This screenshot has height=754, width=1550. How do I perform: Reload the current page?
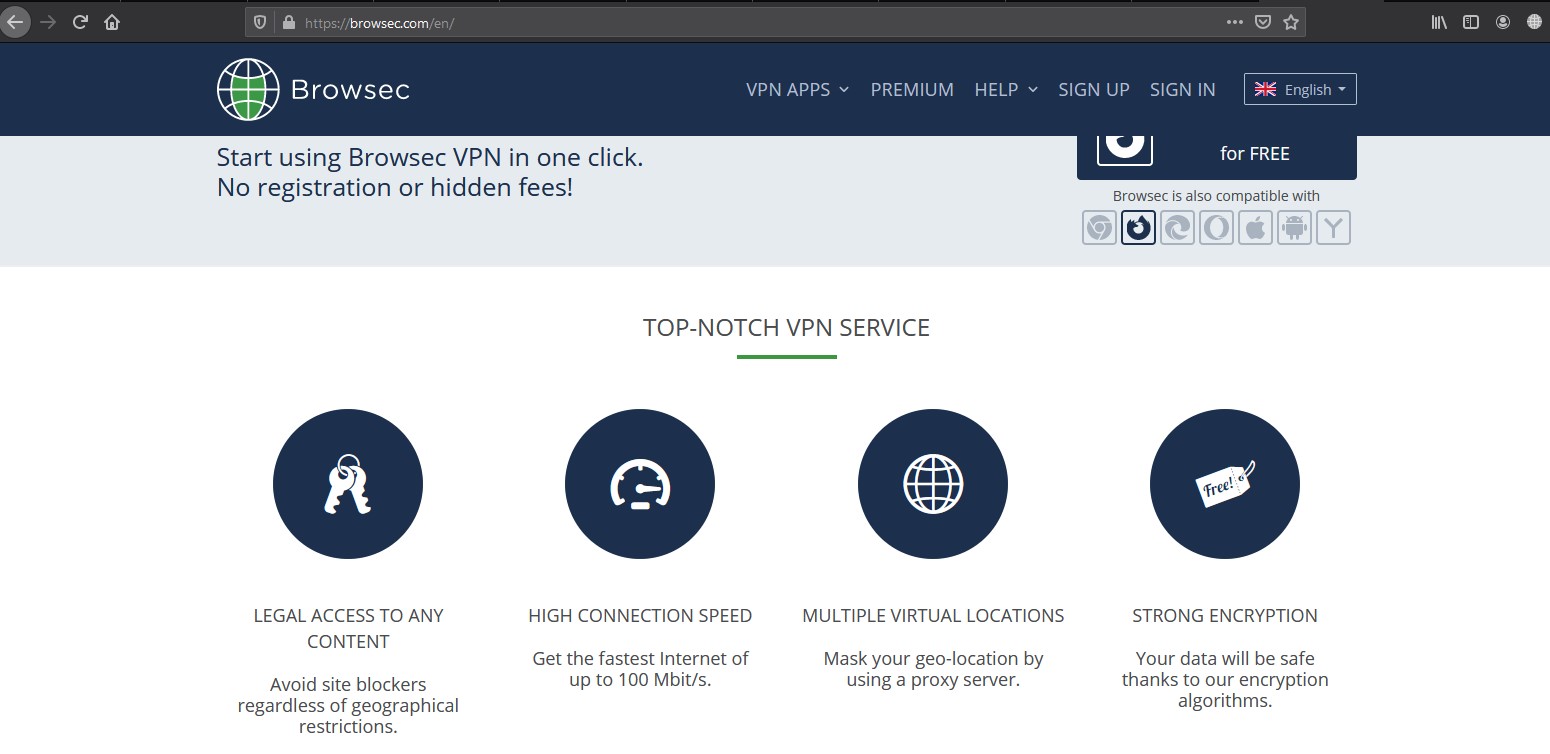tap(81, 21)
